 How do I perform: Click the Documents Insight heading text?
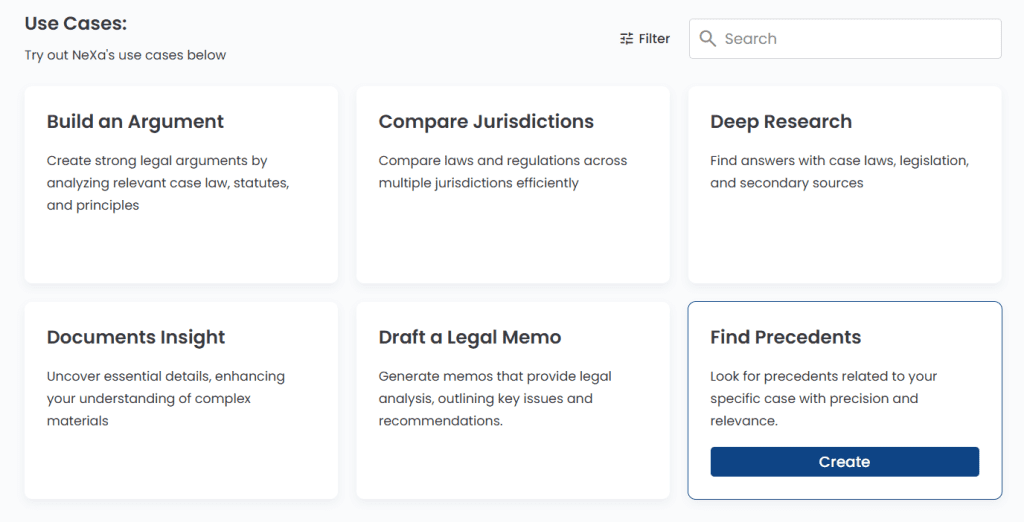[136, 337]
